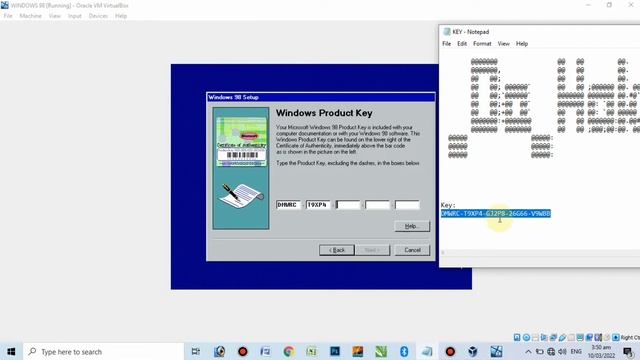Open VirtualBox File menu
This screenshot has height=360, width=640.
point(8,16)
